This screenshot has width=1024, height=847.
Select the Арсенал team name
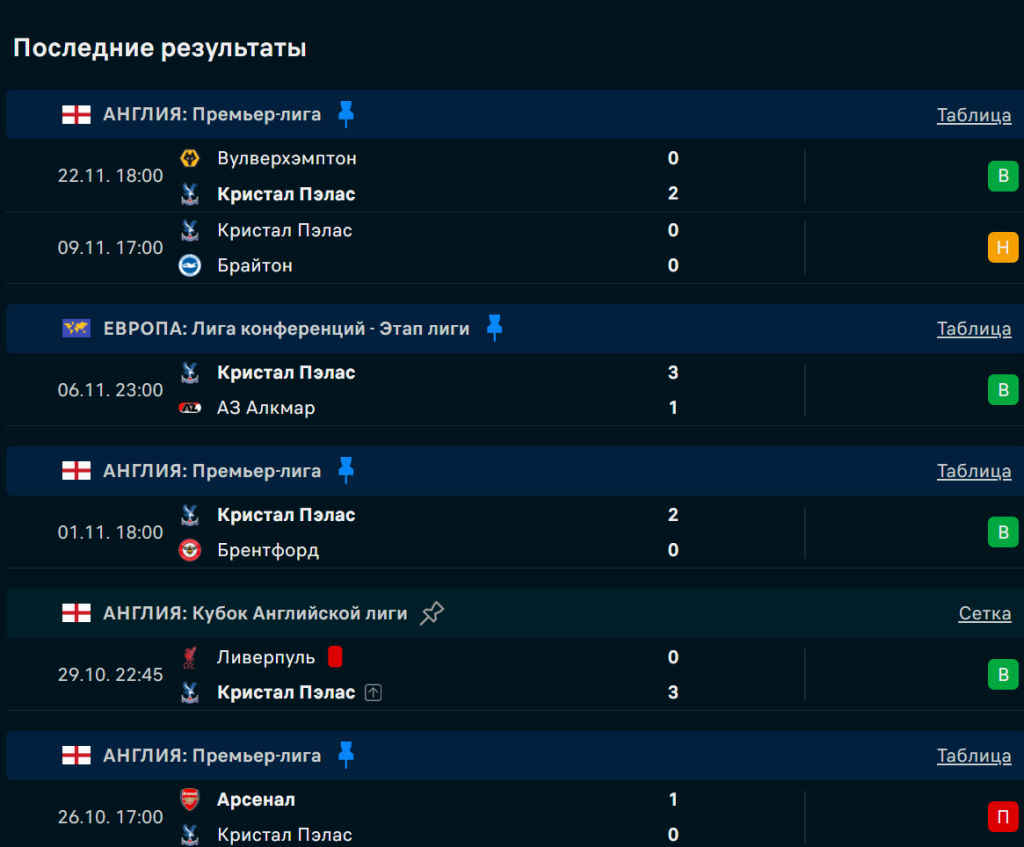(x=256, y=800)
